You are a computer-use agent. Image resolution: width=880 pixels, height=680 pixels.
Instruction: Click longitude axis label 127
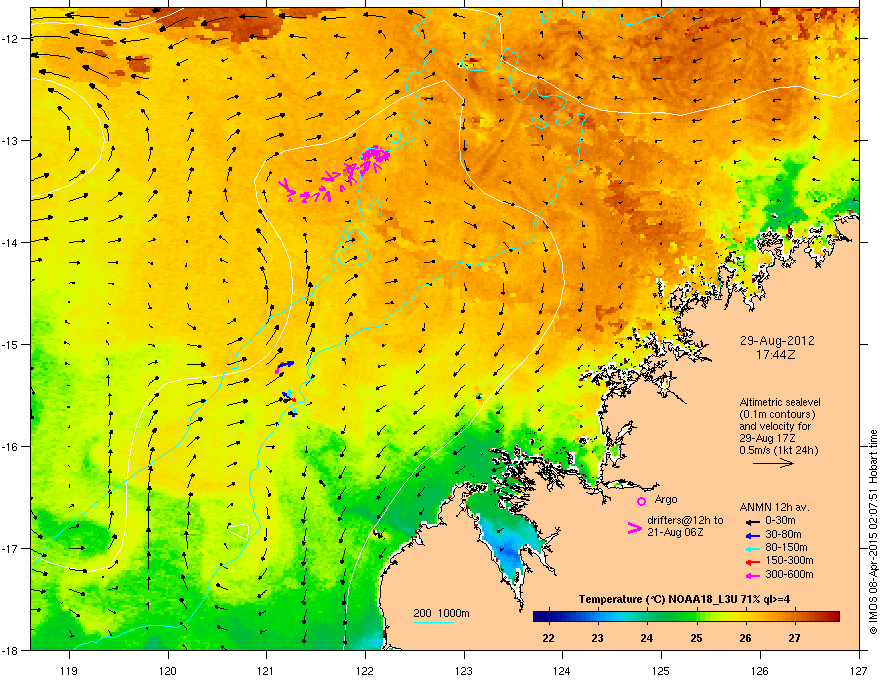[858, 671]
